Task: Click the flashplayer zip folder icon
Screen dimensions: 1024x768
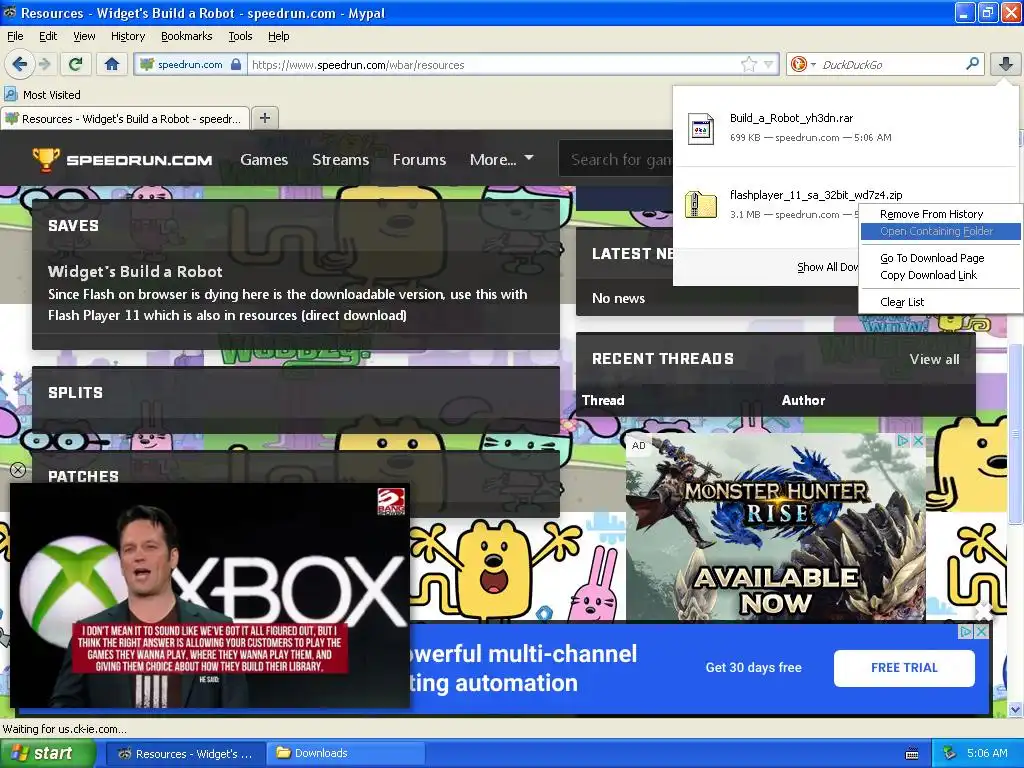Action: [701, 204]
